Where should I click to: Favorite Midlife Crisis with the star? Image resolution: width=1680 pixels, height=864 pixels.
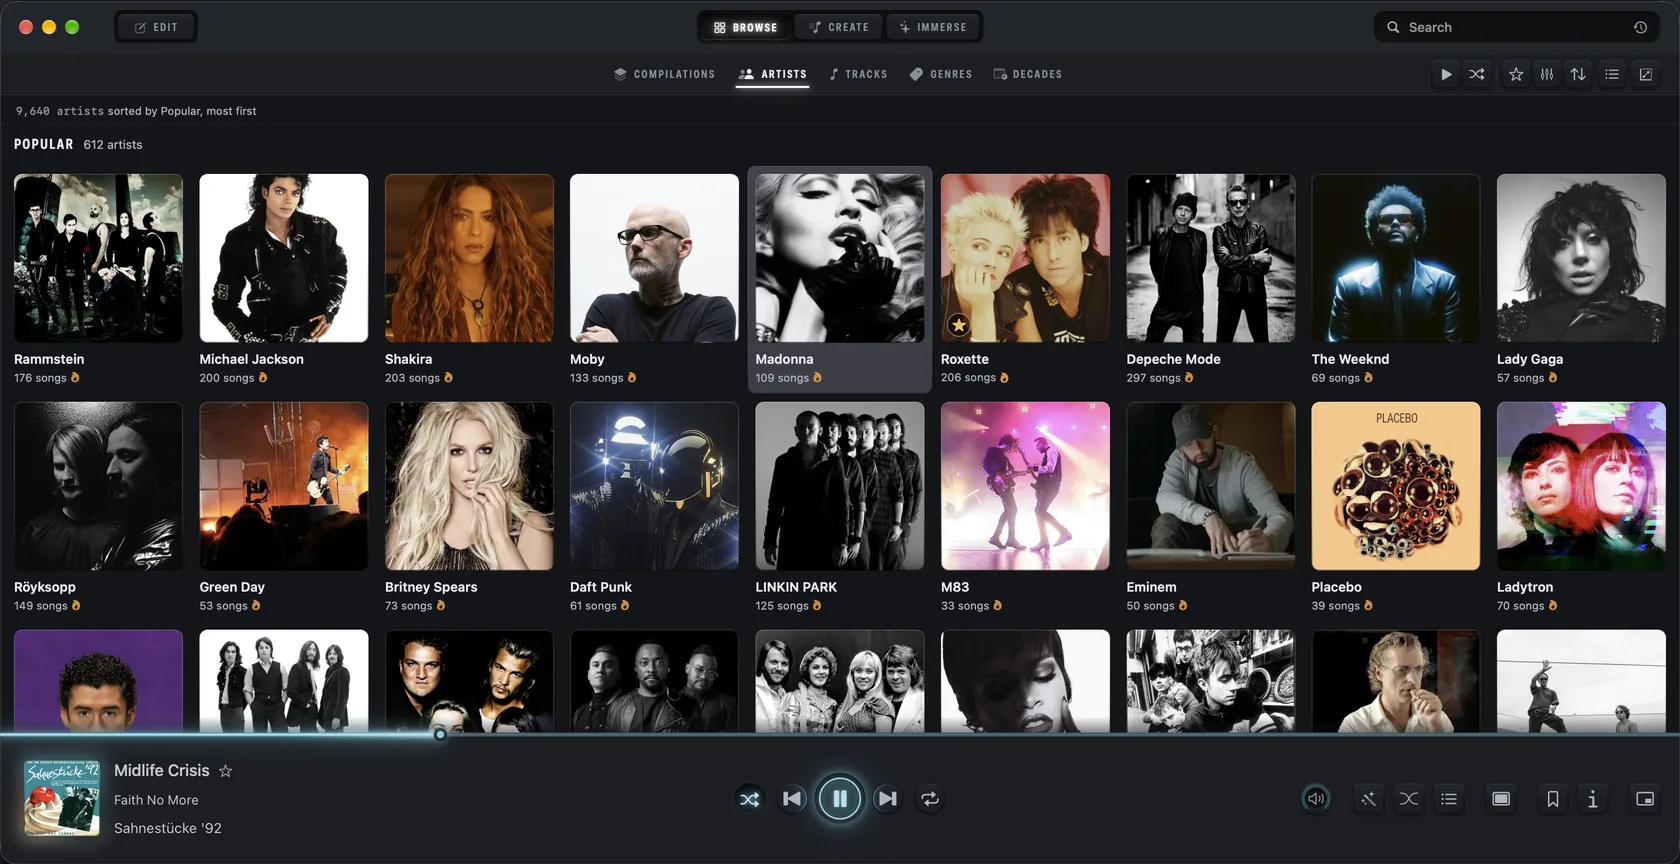226,771
